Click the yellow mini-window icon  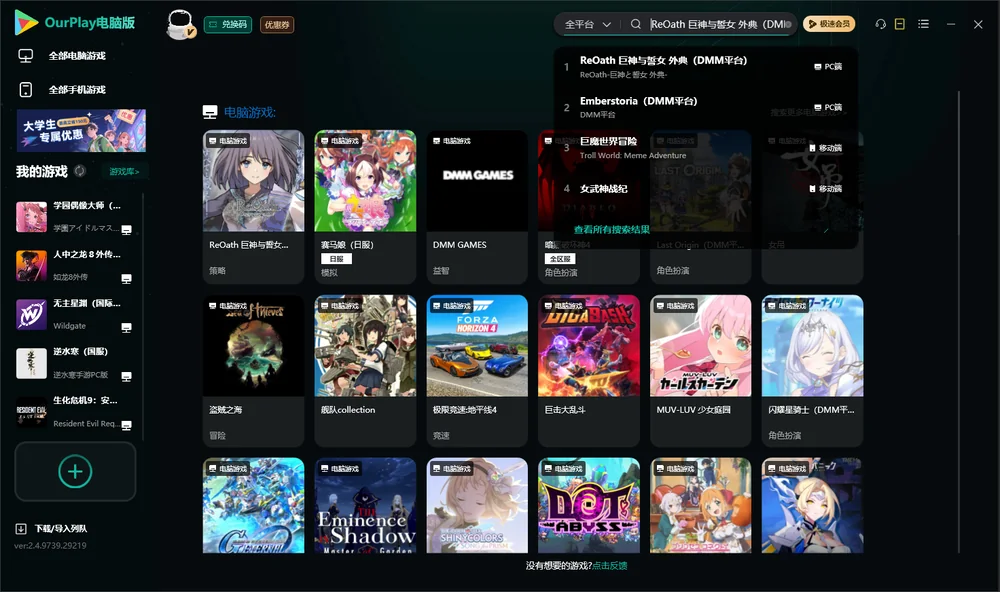point(900,24)
